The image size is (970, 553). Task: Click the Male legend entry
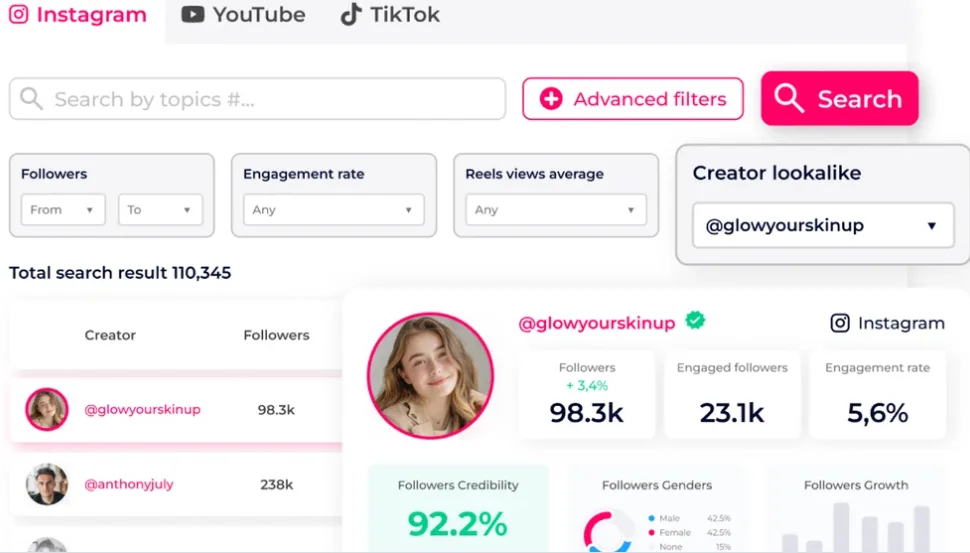(689, 518)
